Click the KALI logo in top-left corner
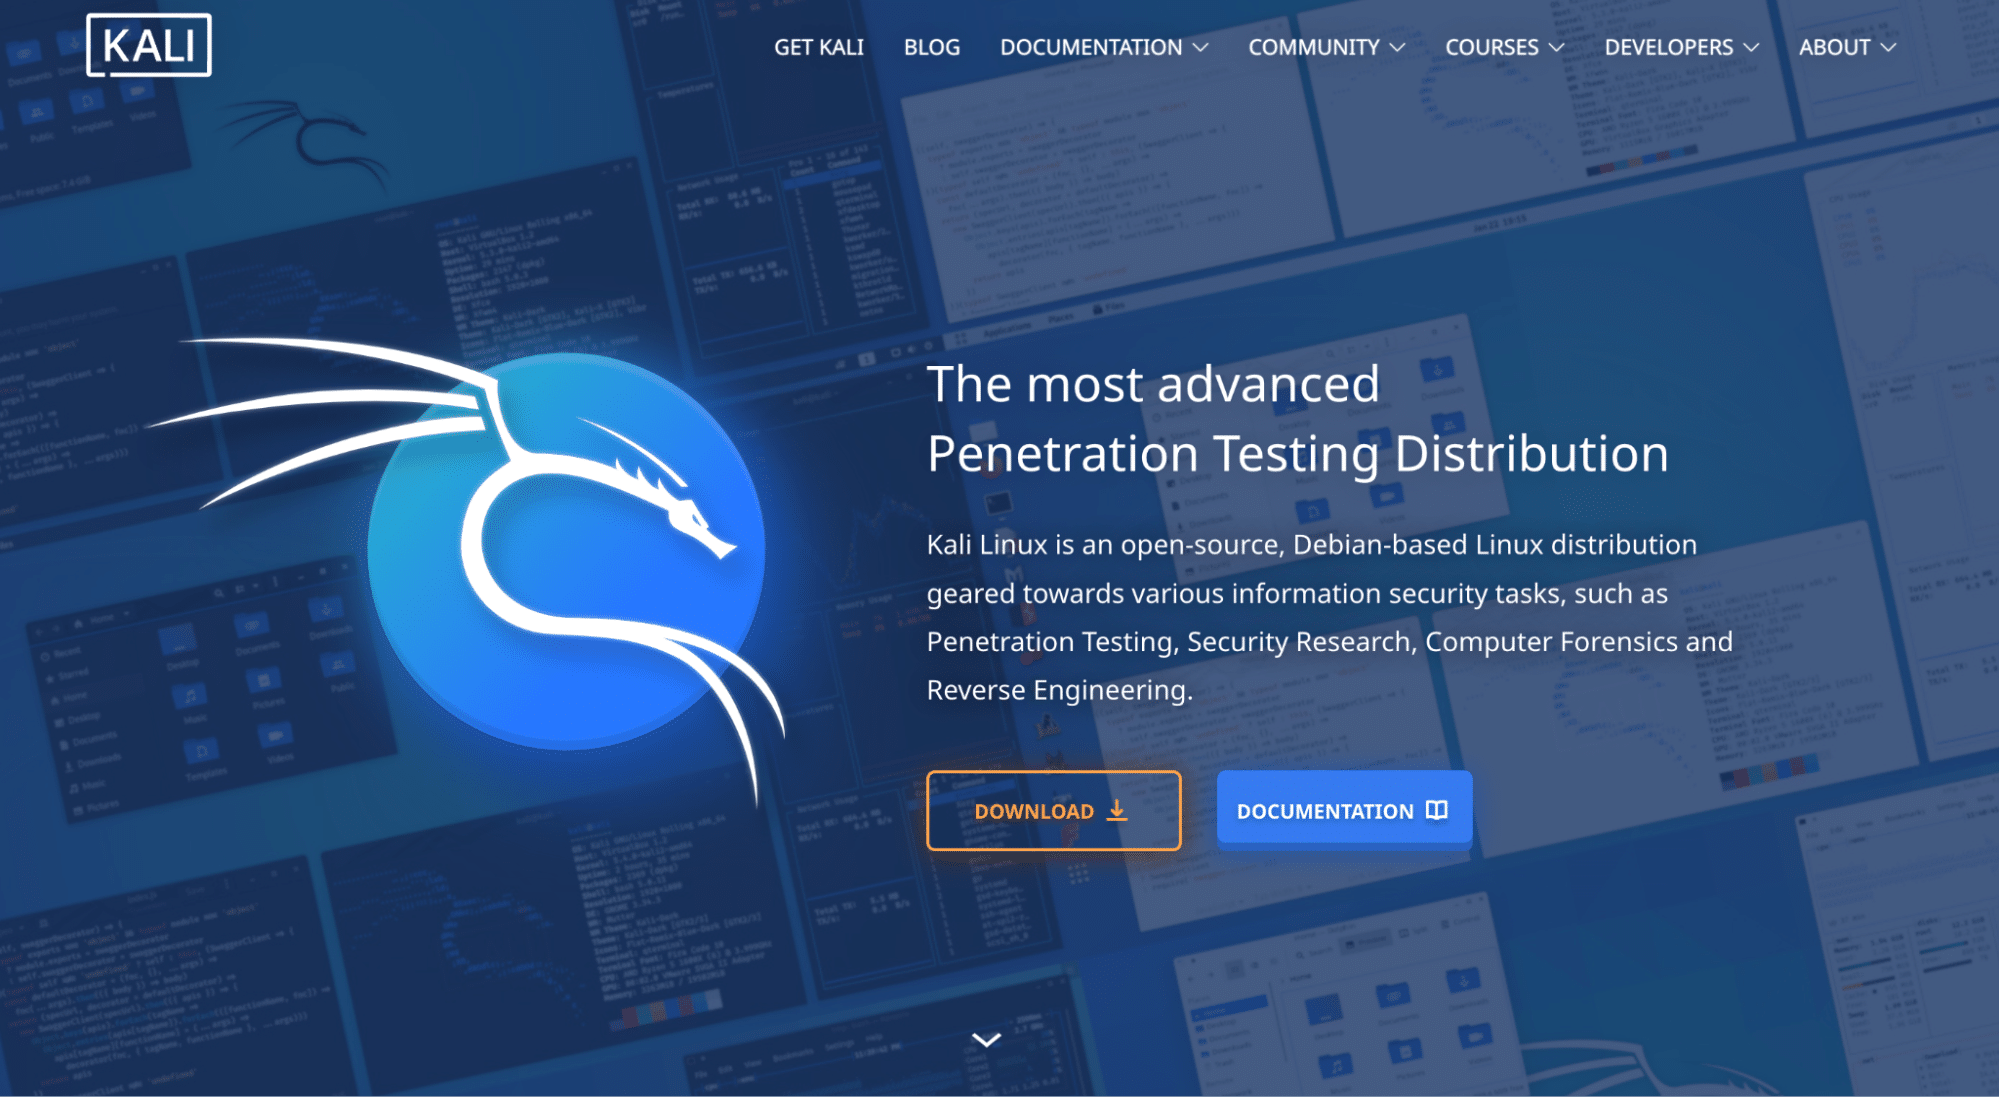The width and height of the screenshot is (1999, 1098). click(x=147, y=45)
